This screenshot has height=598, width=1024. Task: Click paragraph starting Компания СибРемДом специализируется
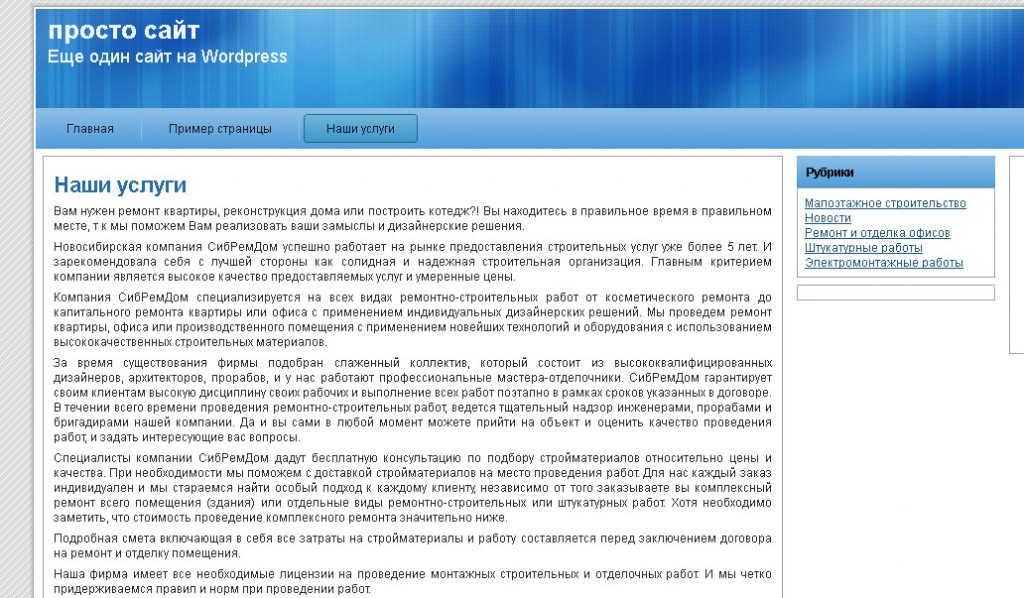click(413, 320)
